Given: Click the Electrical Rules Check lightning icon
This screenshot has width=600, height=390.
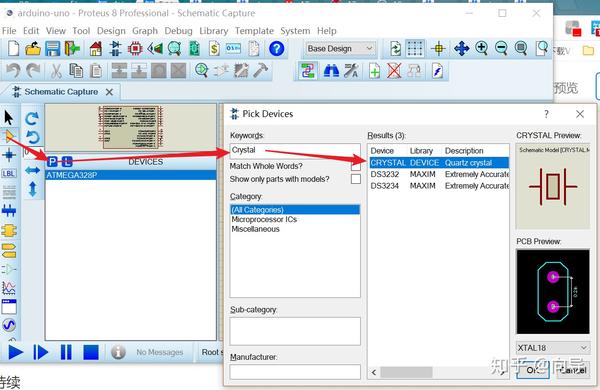Looking at the screenshot, I should tap(437, 71).
